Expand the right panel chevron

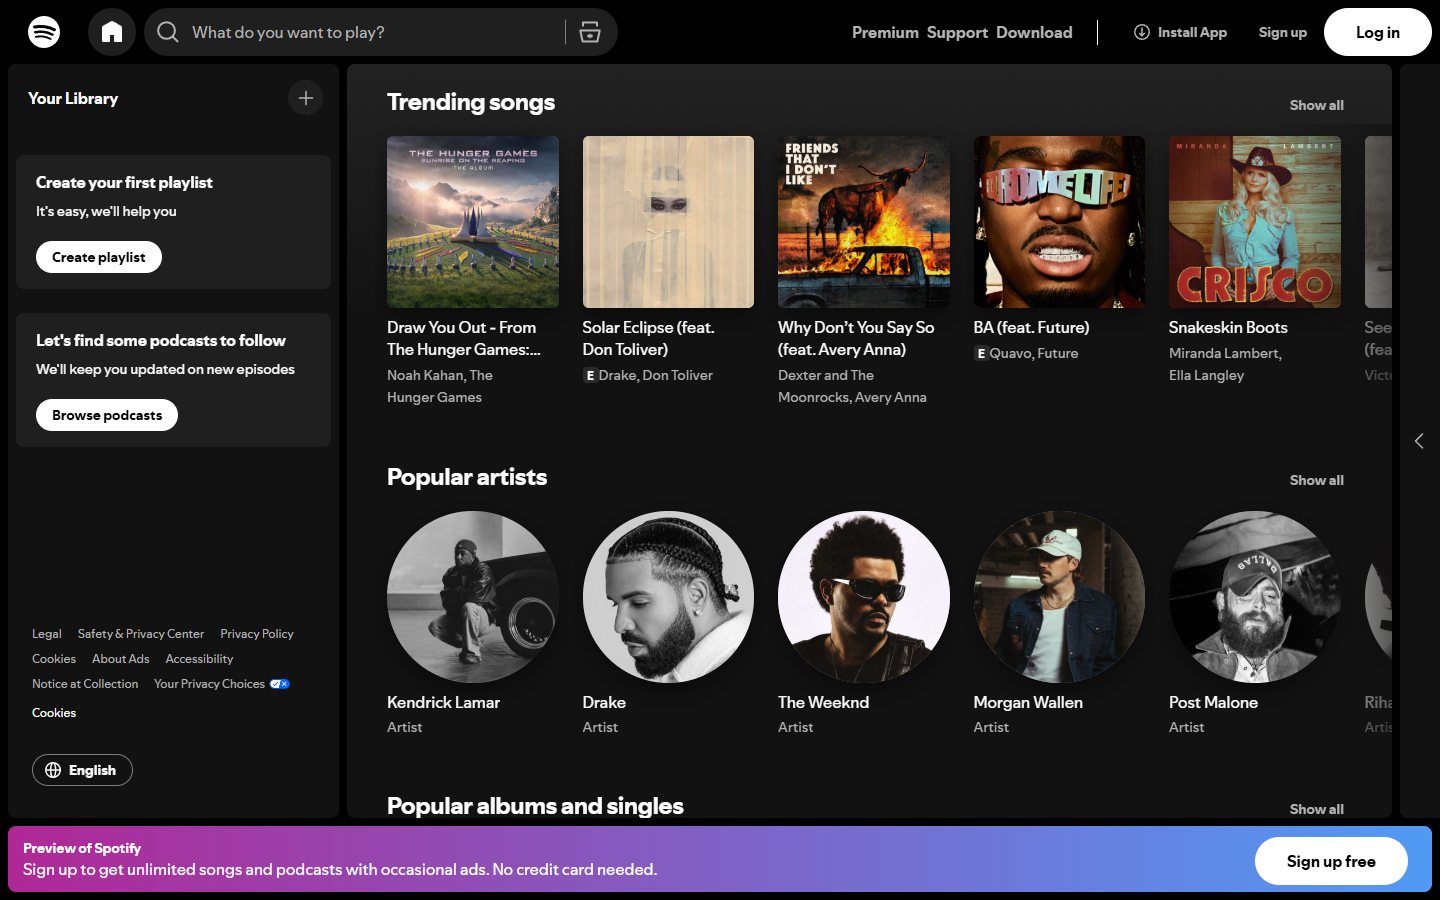[x=1419, y=441]
